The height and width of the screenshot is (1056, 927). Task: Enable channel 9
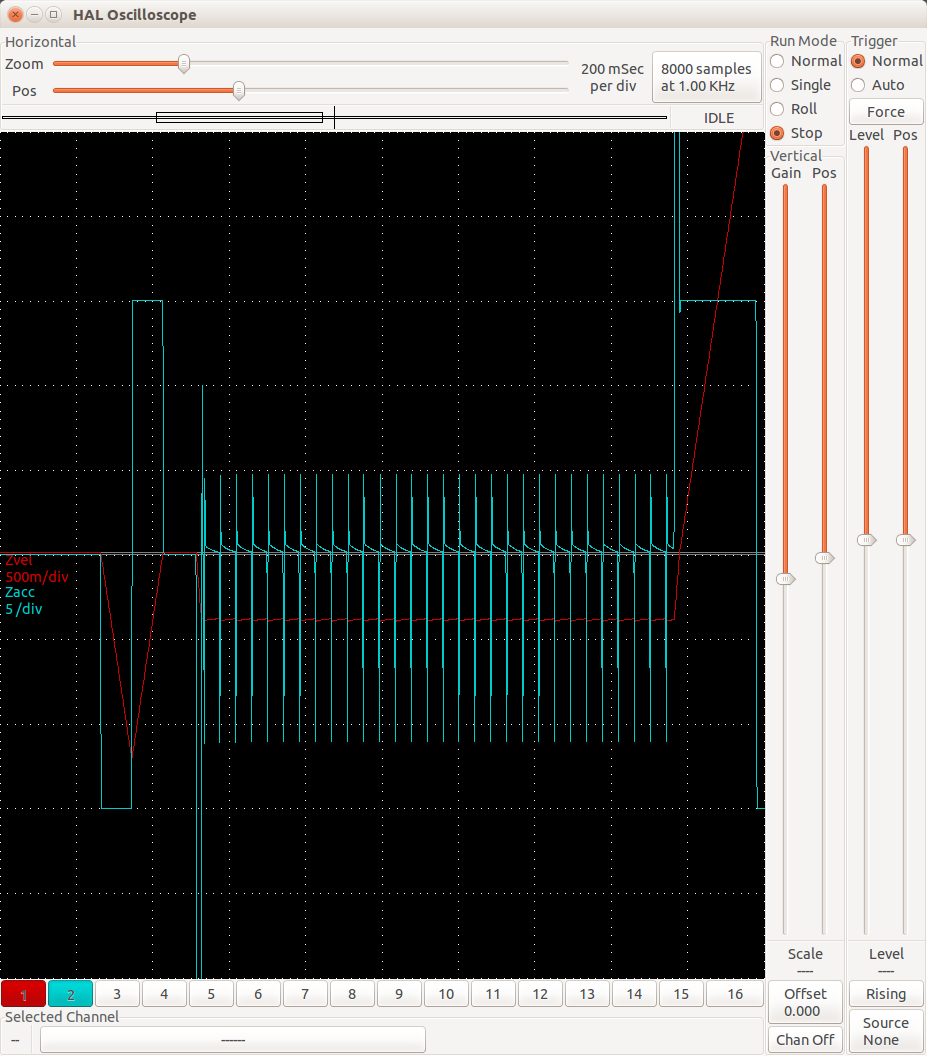(x=399, y=994)
